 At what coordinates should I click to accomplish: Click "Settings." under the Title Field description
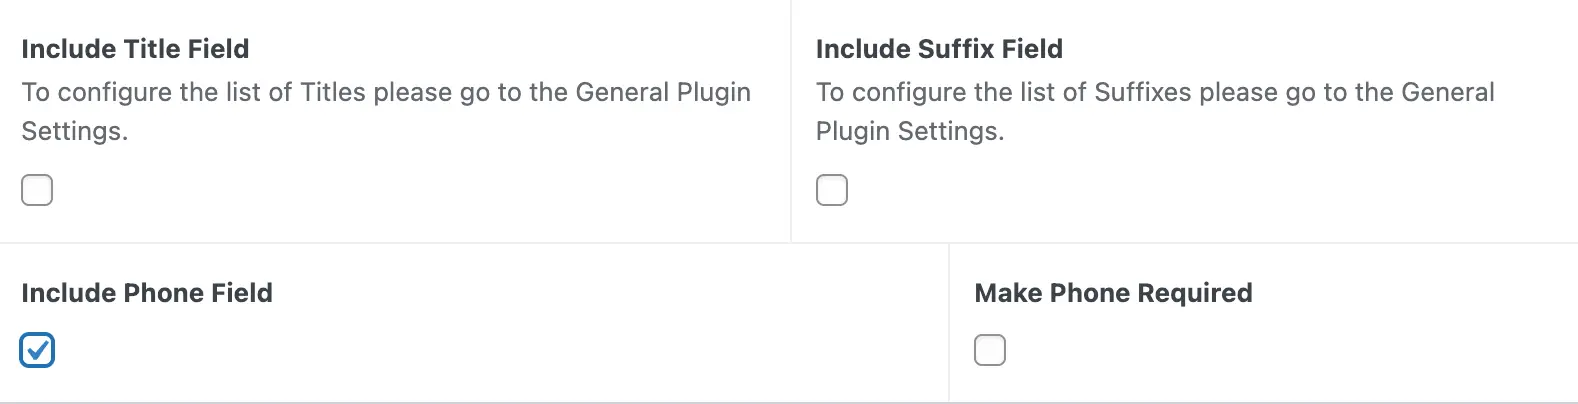click(75, 131)
